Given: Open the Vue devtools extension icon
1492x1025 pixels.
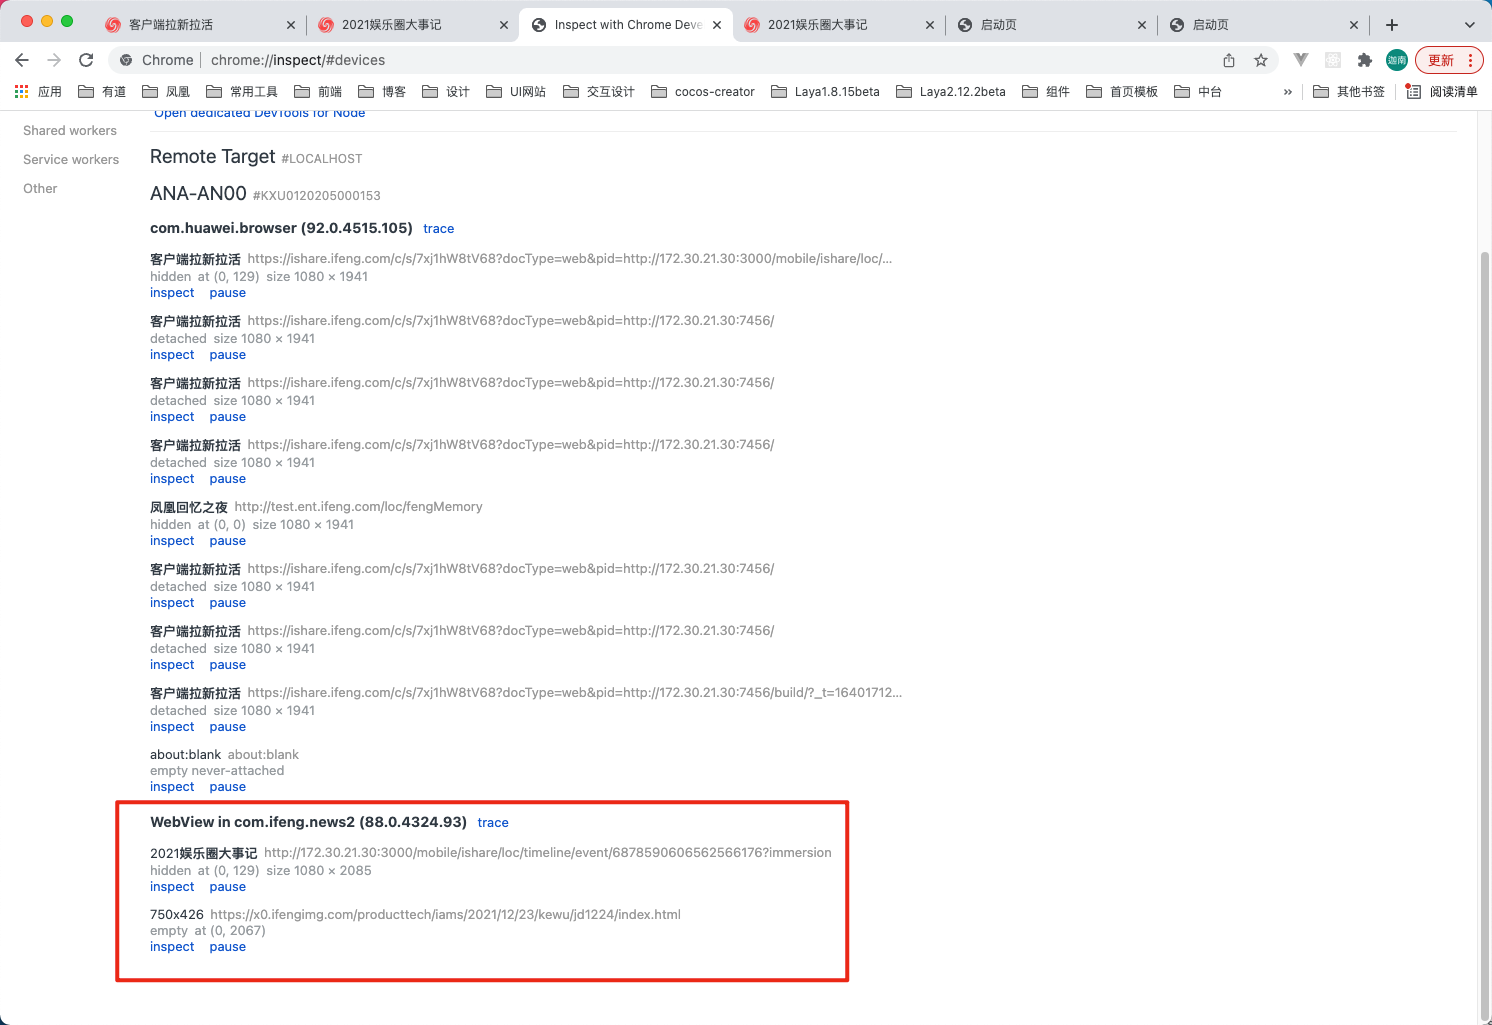Looking at the screenshot, I should (1301, 60).
